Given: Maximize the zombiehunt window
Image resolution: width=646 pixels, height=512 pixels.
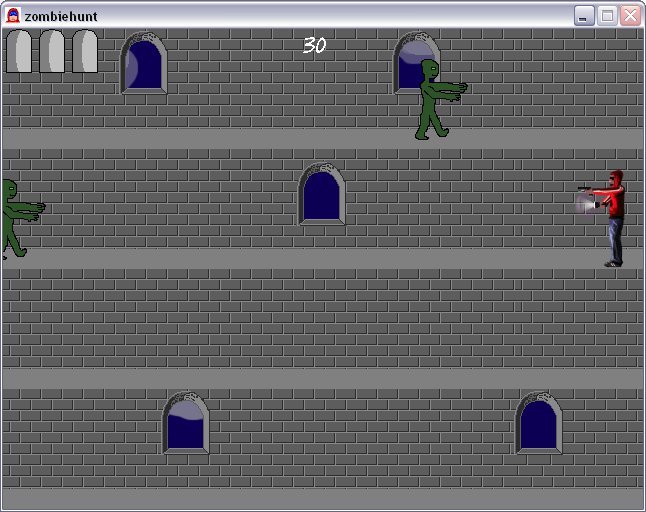Looking at the screenshot, I should tap(607, 16).
